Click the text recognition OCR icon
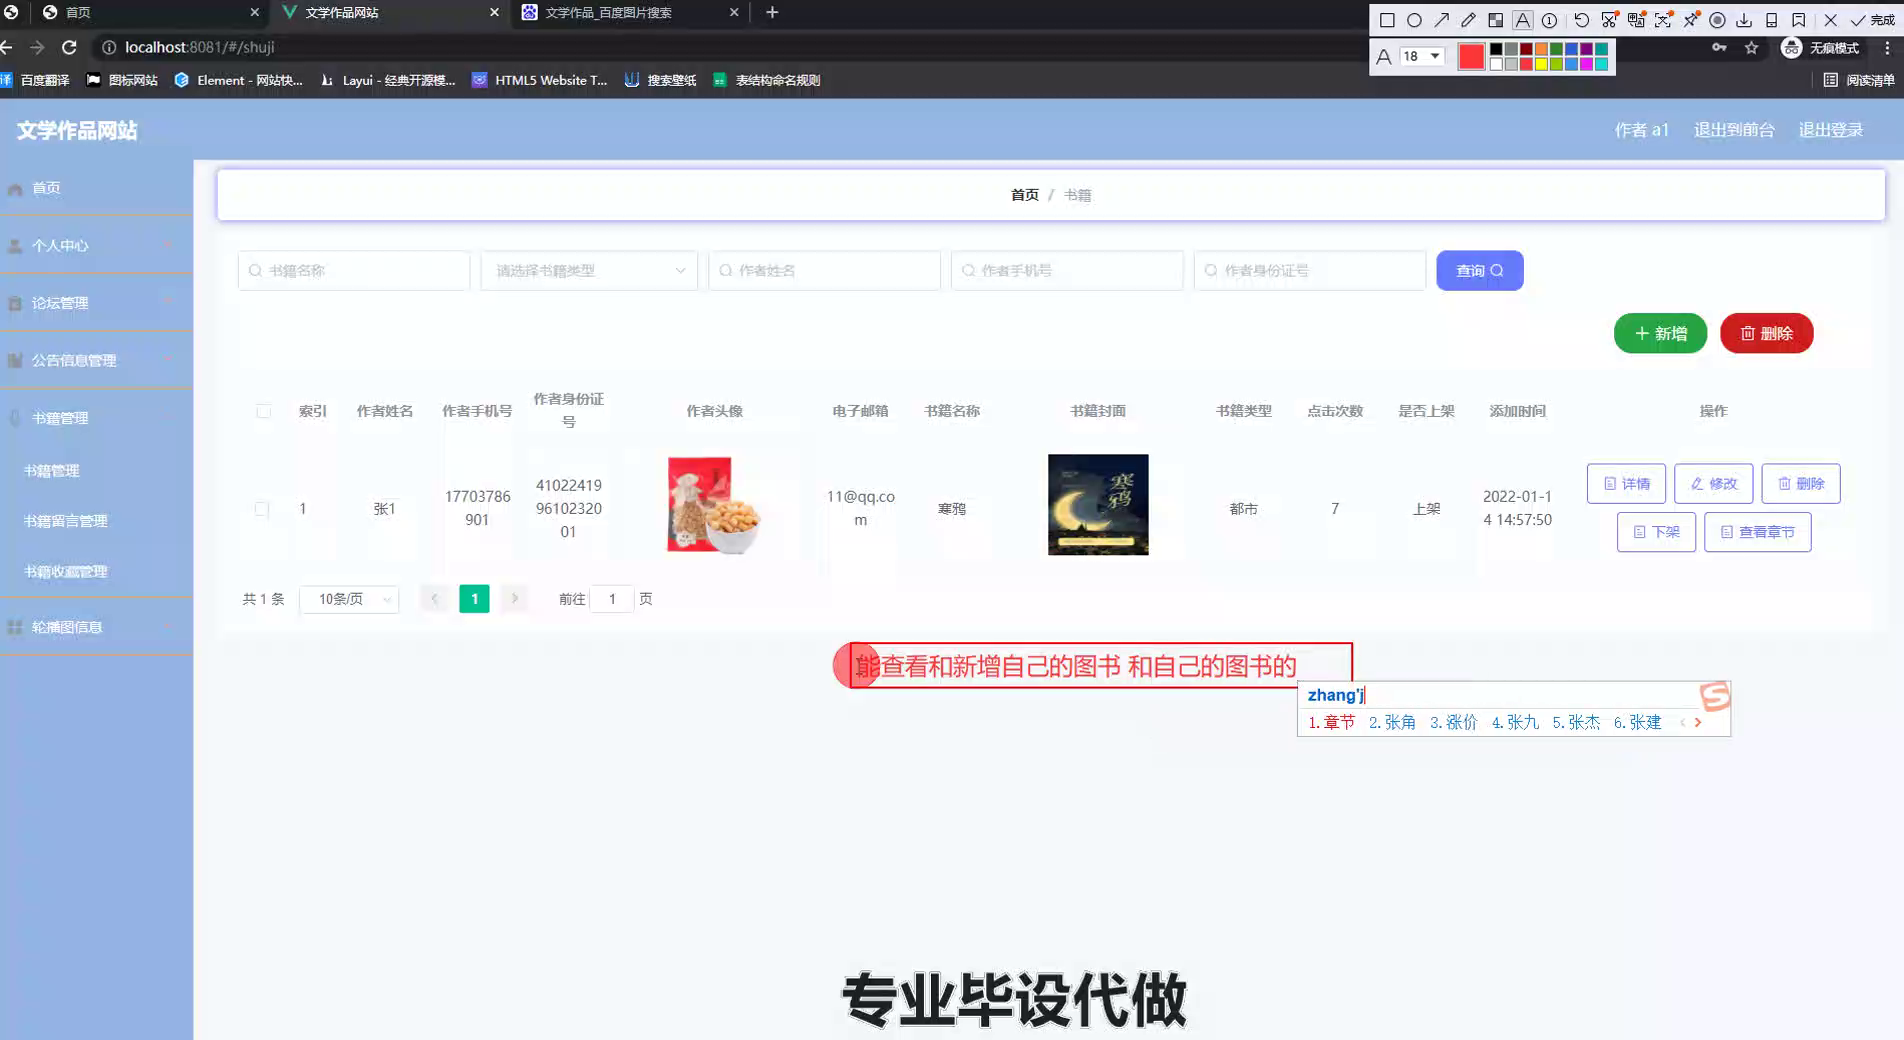Screen dimensions: 1904x1040 coord(1663,20)
